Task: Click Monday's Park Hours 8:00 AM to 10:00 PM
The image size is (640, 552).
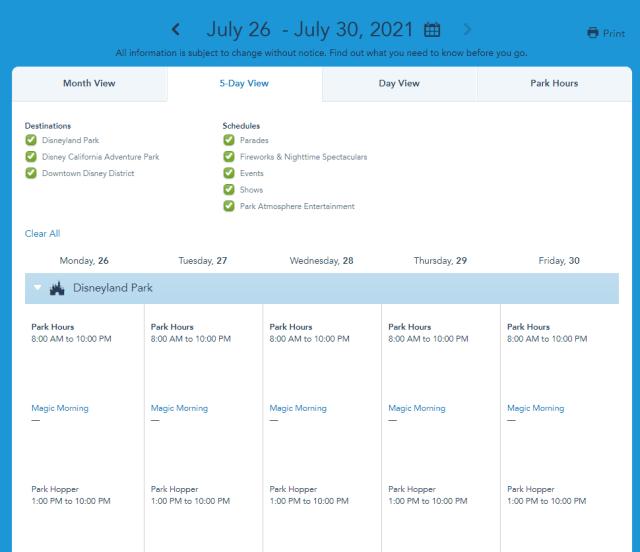Action: [x=71, y=339]
